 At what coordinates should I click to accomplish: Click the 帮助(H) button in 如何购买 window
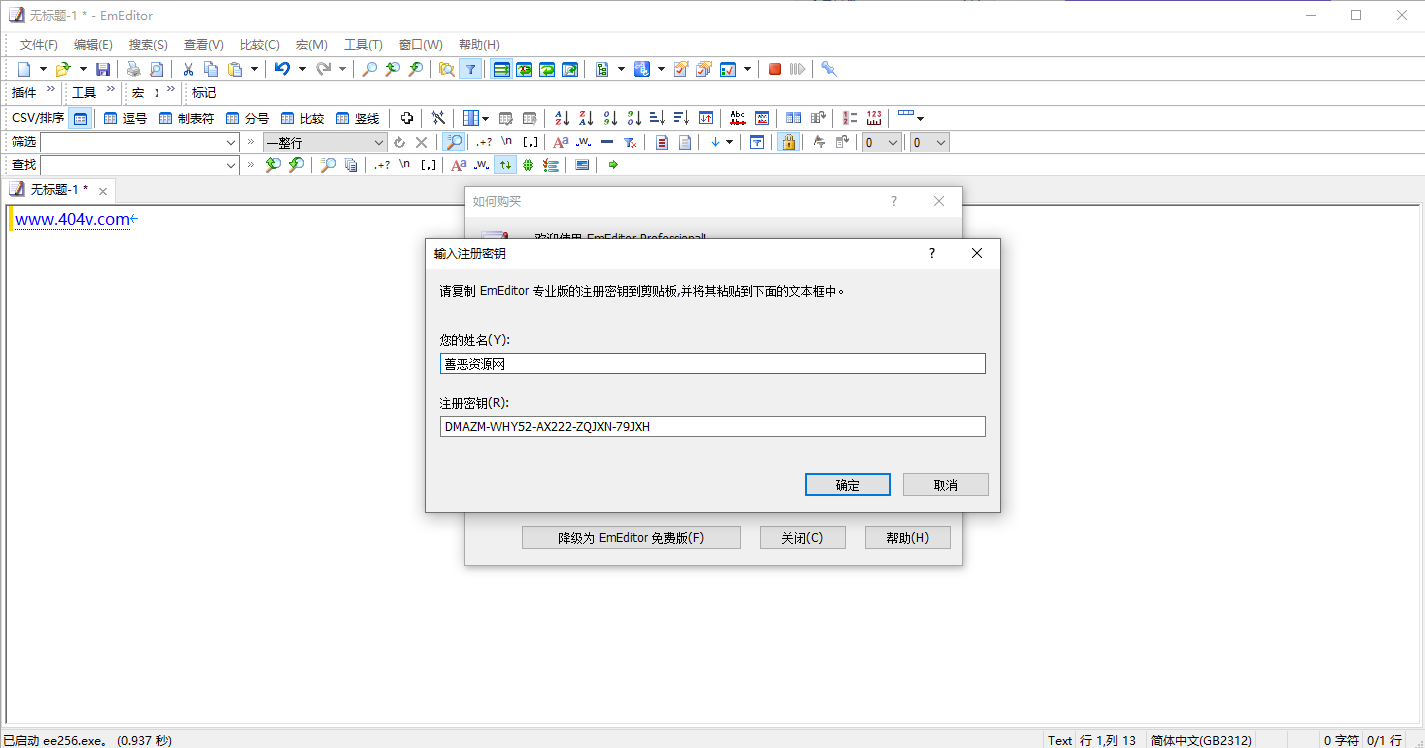(908, 538)
